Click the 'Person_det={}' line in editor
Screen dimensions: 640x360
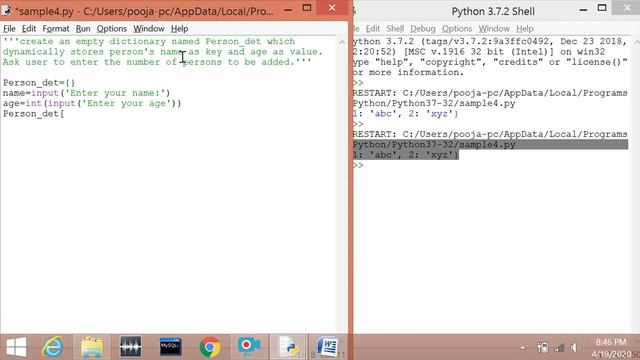coord(39,82)
